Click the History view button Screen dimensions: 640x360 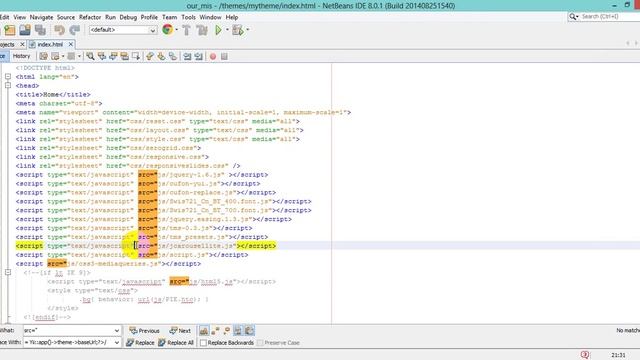pyautogui.click(x=21, y=56)
